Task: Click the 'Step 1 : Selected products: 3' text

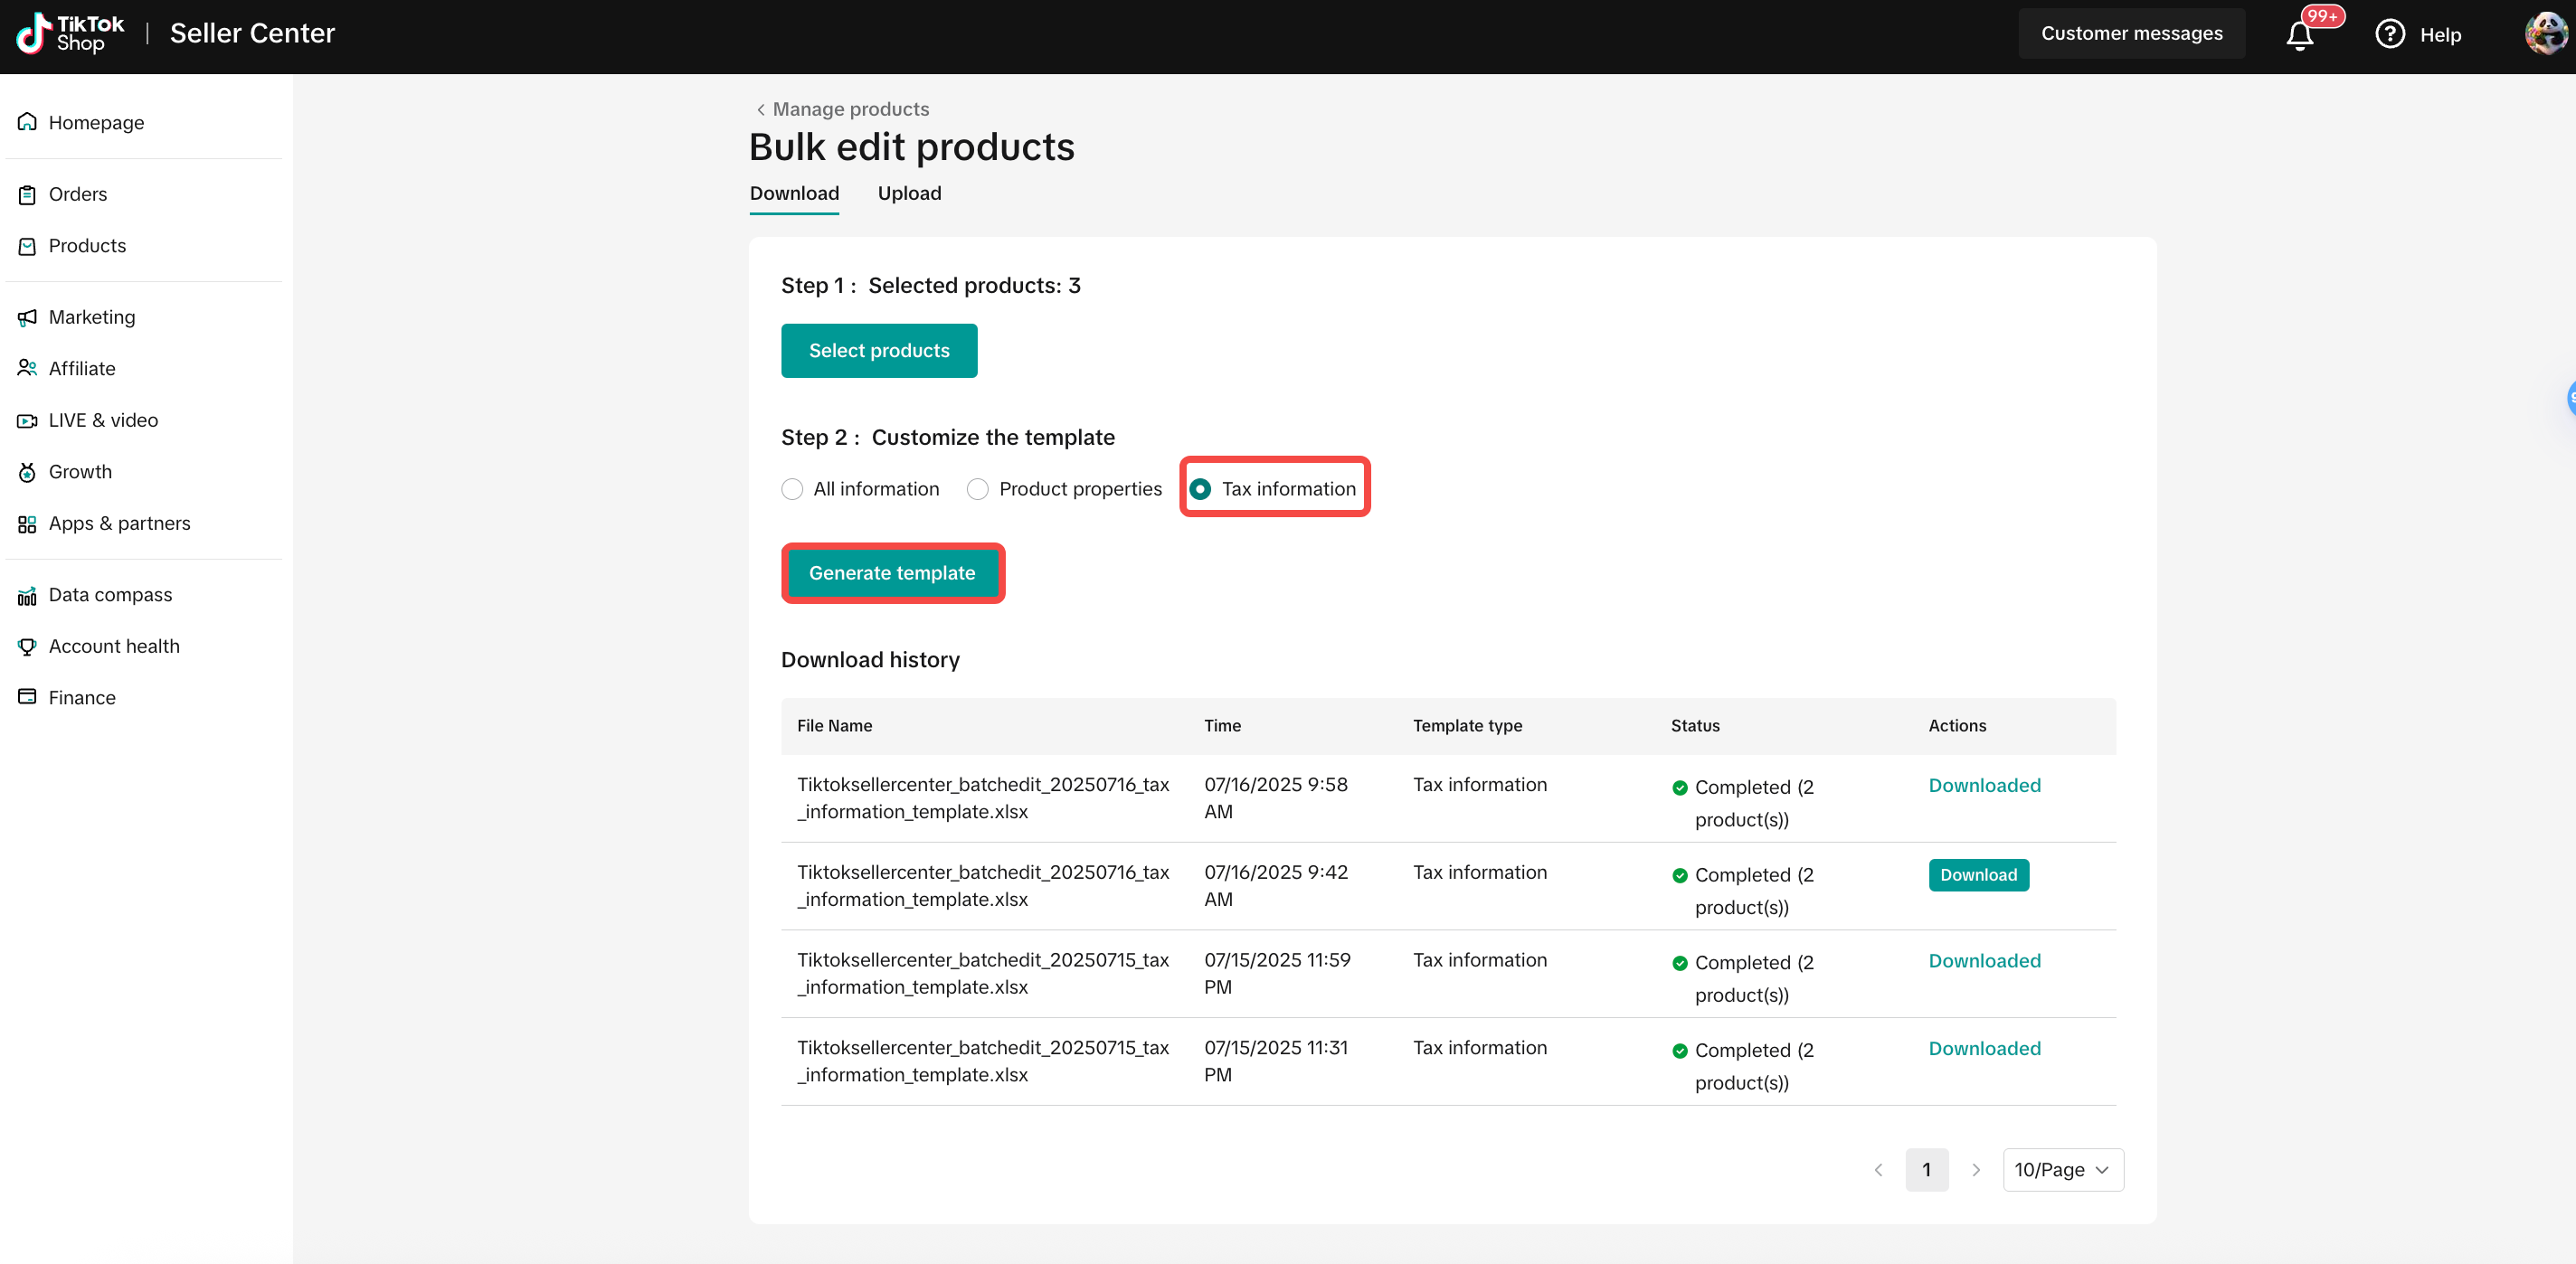Action: click(x=930, y=285)
